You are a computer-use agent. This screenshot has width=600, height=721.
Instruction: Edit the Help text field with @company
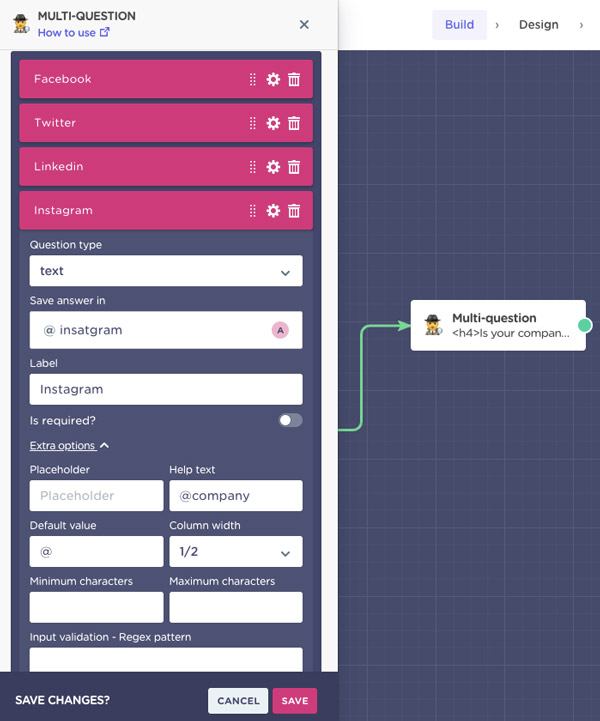click(236, 496)
